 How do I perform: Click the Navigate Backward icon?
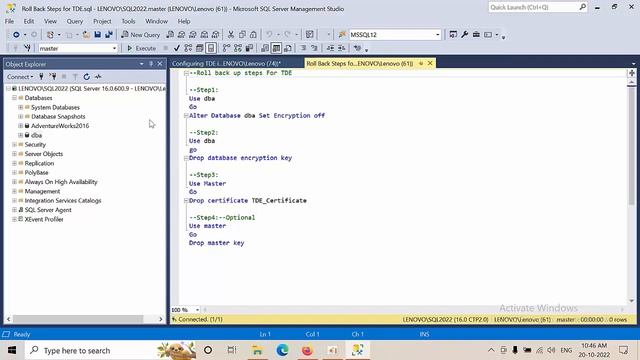point(16,35)
